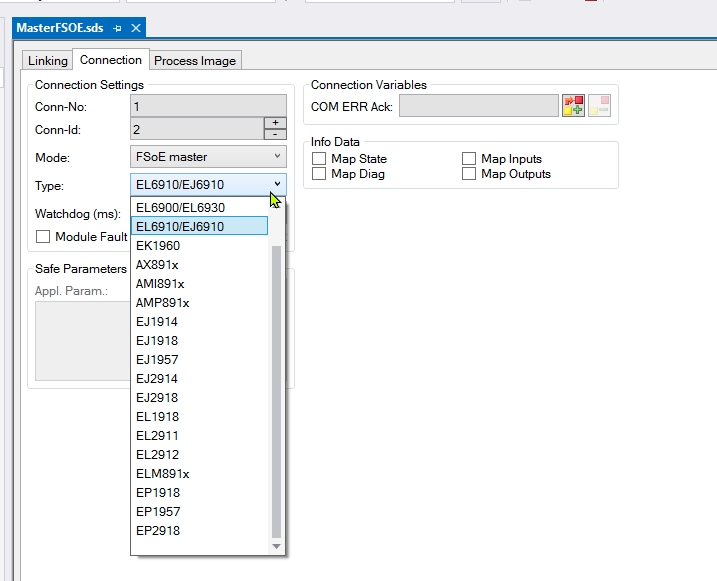This screenshot has width=717, height=581.
Task: Select EL6900/EL6930 from the type list
Action: 181,208
